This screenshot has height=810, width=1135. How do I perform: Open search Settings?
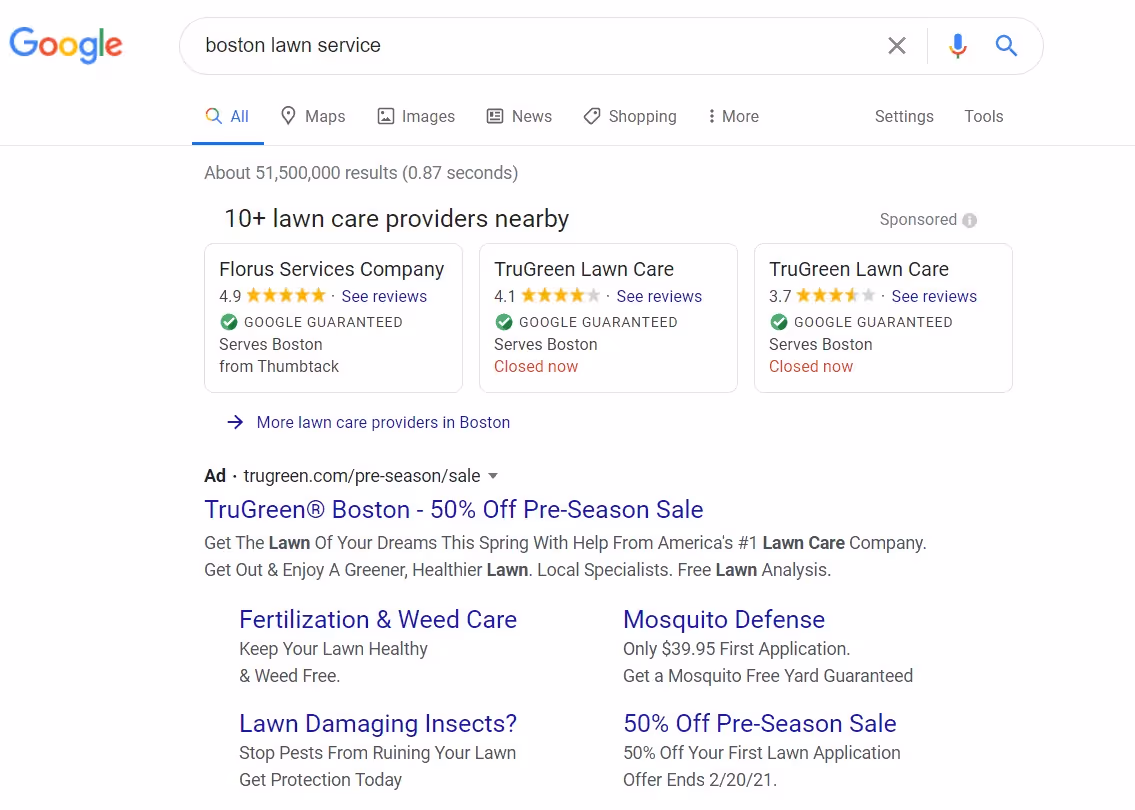click(904, 117)
